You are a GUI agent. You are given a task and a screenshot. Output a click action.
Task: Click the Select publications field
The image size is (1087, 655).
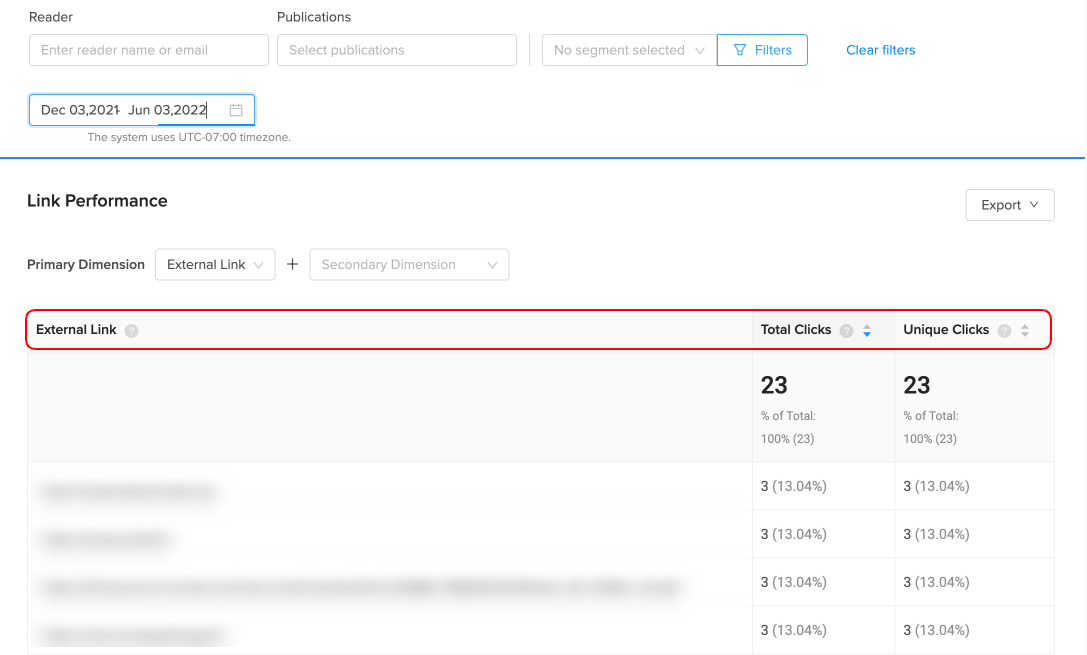396,50
